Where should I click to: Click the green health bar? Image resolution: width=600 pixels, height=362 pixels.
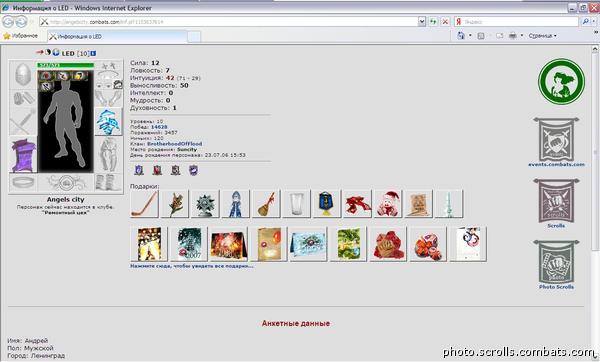[x=65, y=65]
